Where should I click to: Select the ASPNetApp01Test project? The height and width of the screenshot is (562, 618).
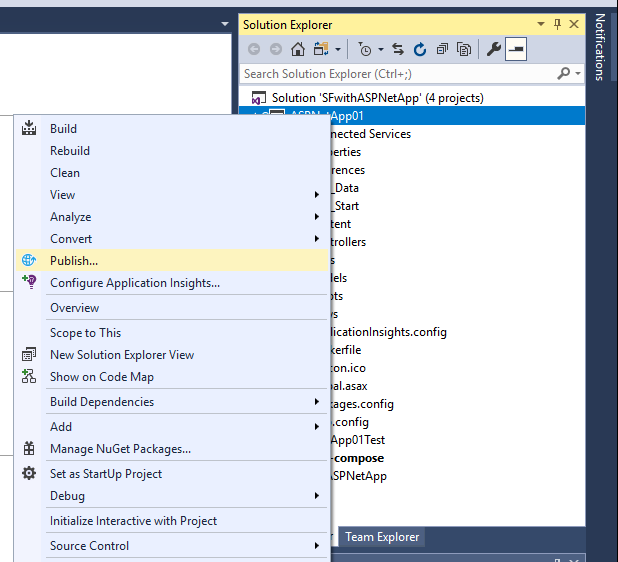(x=358, y=440)
